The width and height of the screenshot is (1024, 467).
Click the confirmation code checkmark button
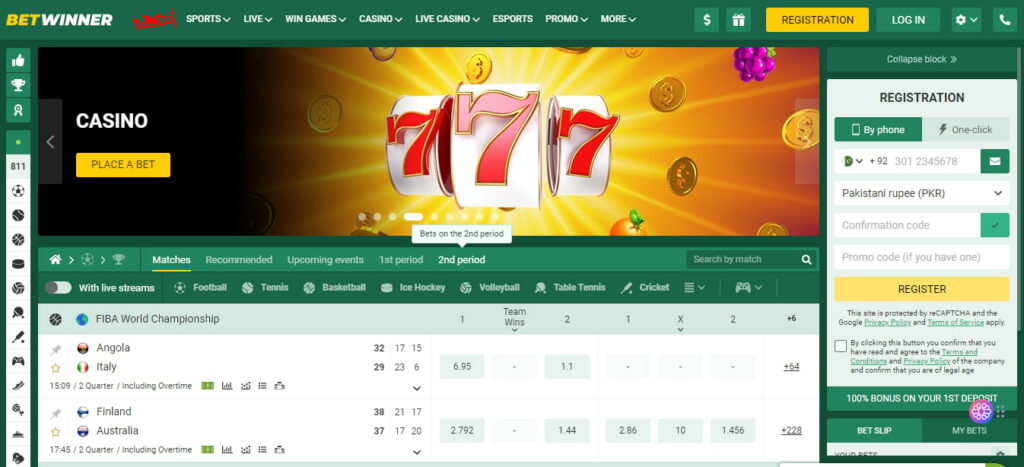click(x=995, y=225)
